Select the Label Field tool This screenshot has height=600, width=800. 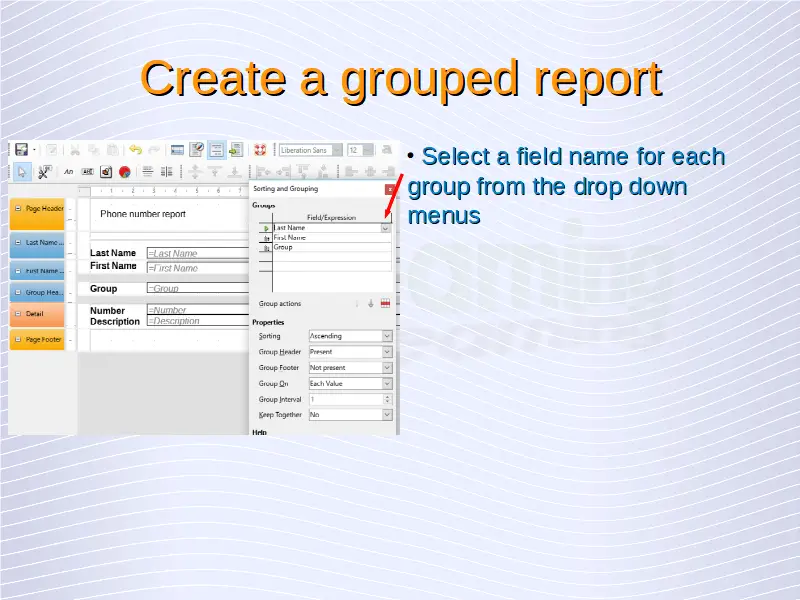(x=68, y=172)
